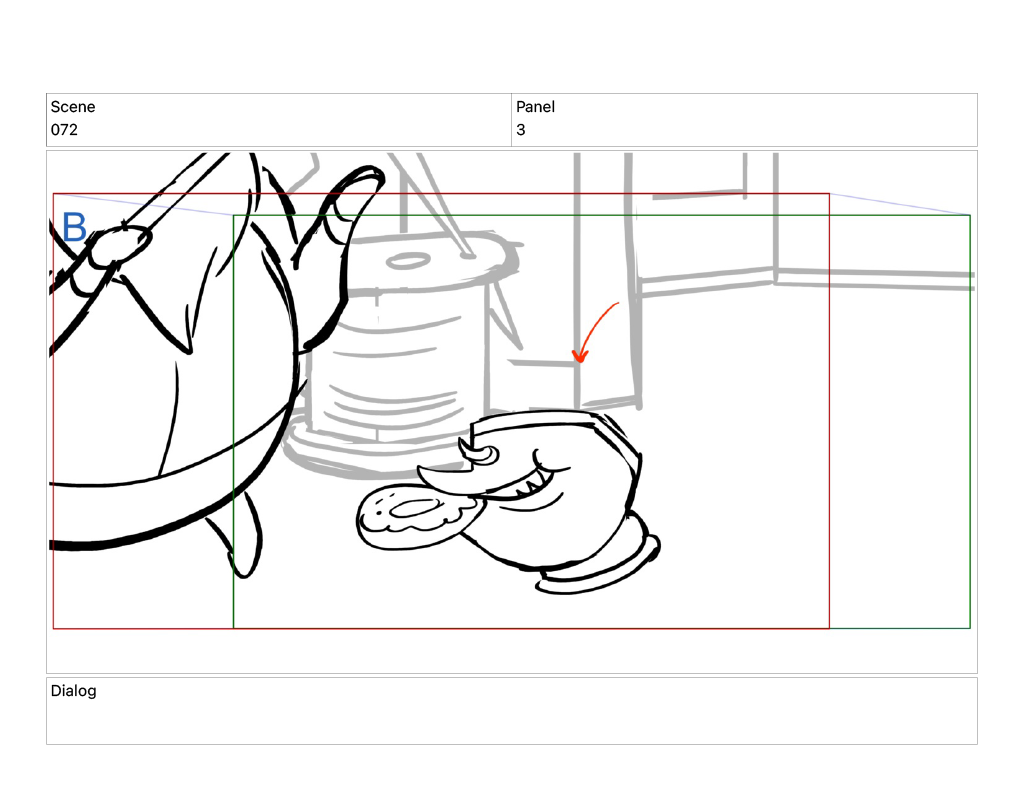Click the blue letter B camera marker
Viewport: 1024px width, 791px height.
point(74,228)
